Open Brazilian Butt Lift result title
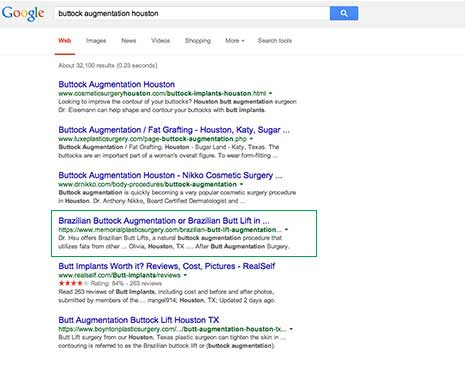Viewport: 465px width, 365px height. [x=164, y=221]
